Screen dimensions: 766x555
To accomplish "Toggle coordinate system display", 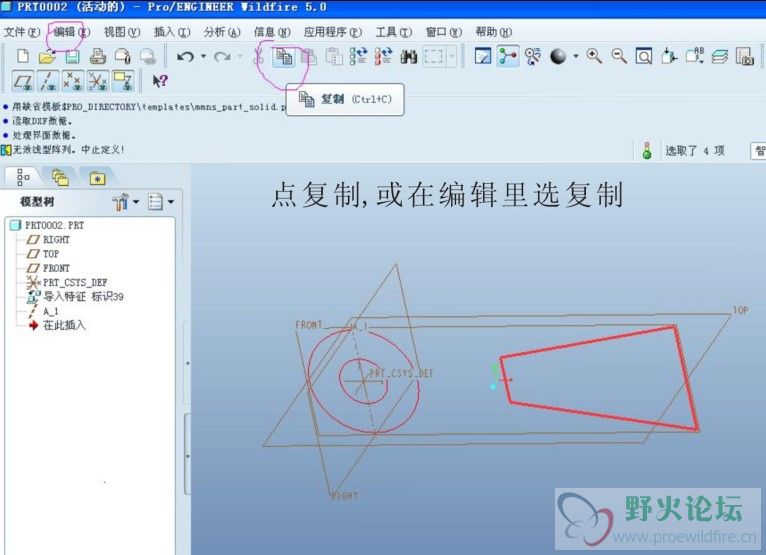I will point(98,81).
